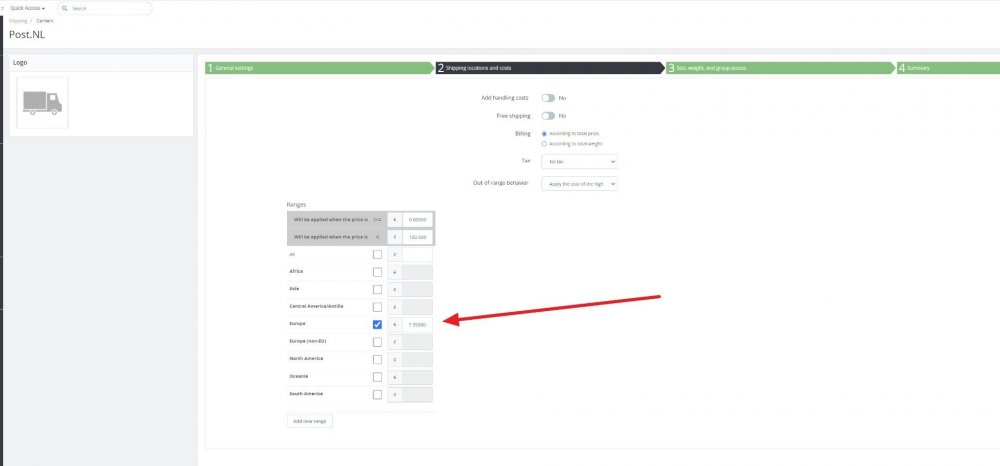Select step 2 Shipping locations and costs
The width and height of the screenshot is (1000, 466).
coord(550,68)
